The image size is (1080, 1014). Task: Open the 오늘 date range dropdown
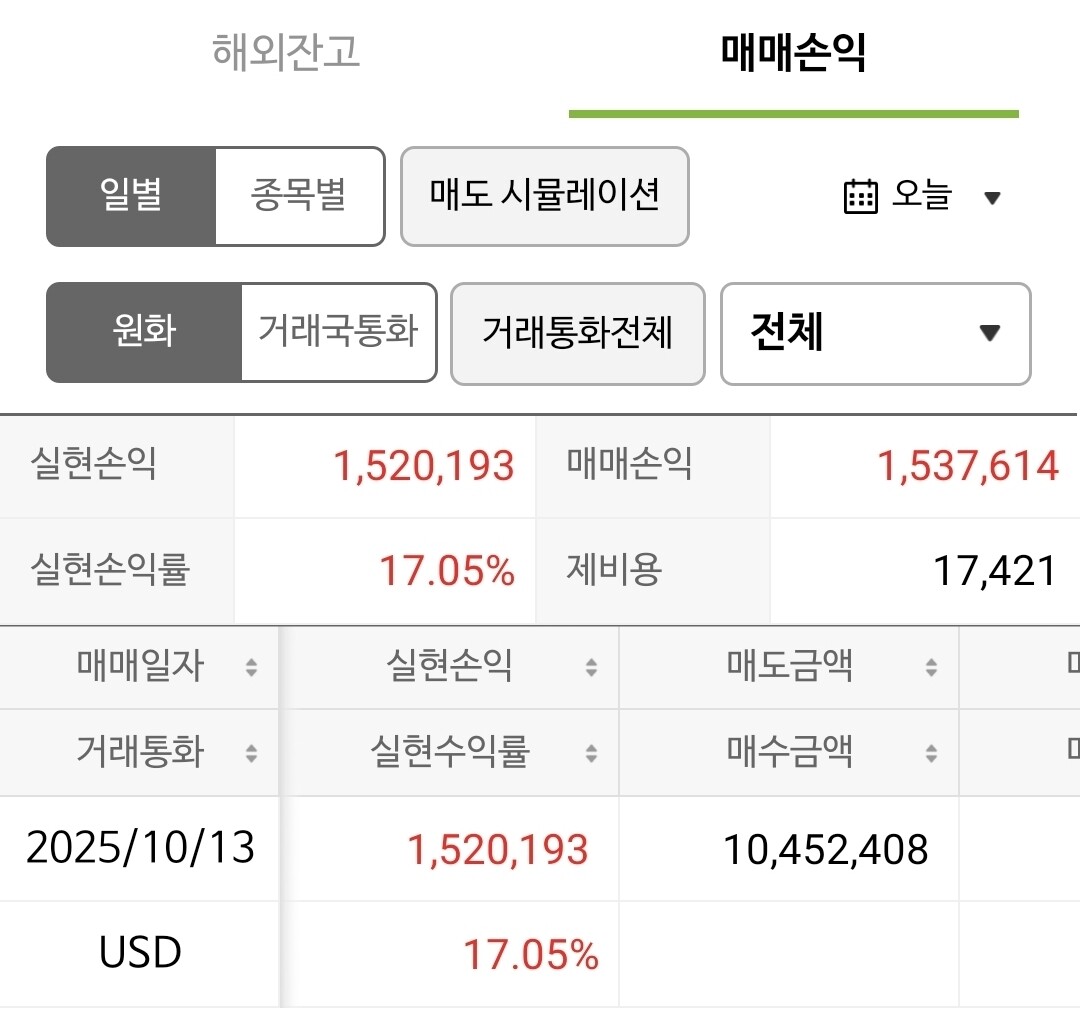click(922, 197)
